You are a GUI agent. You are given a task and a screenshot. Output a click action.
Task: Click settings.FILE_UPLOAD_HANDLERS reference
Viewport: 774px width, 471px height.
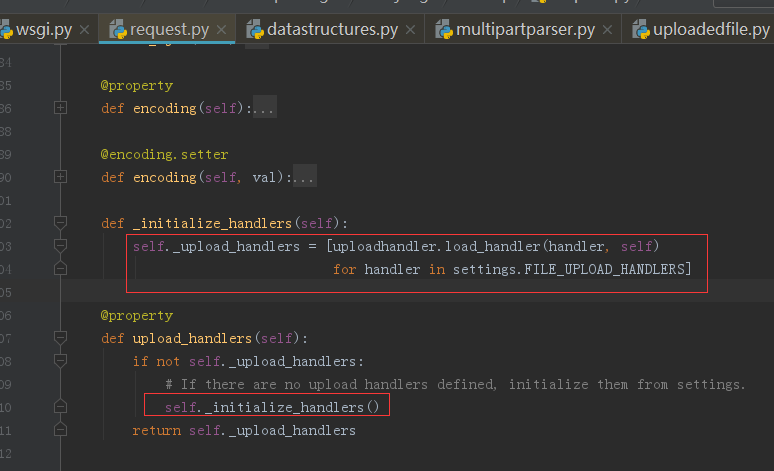[x=569, y=269]
